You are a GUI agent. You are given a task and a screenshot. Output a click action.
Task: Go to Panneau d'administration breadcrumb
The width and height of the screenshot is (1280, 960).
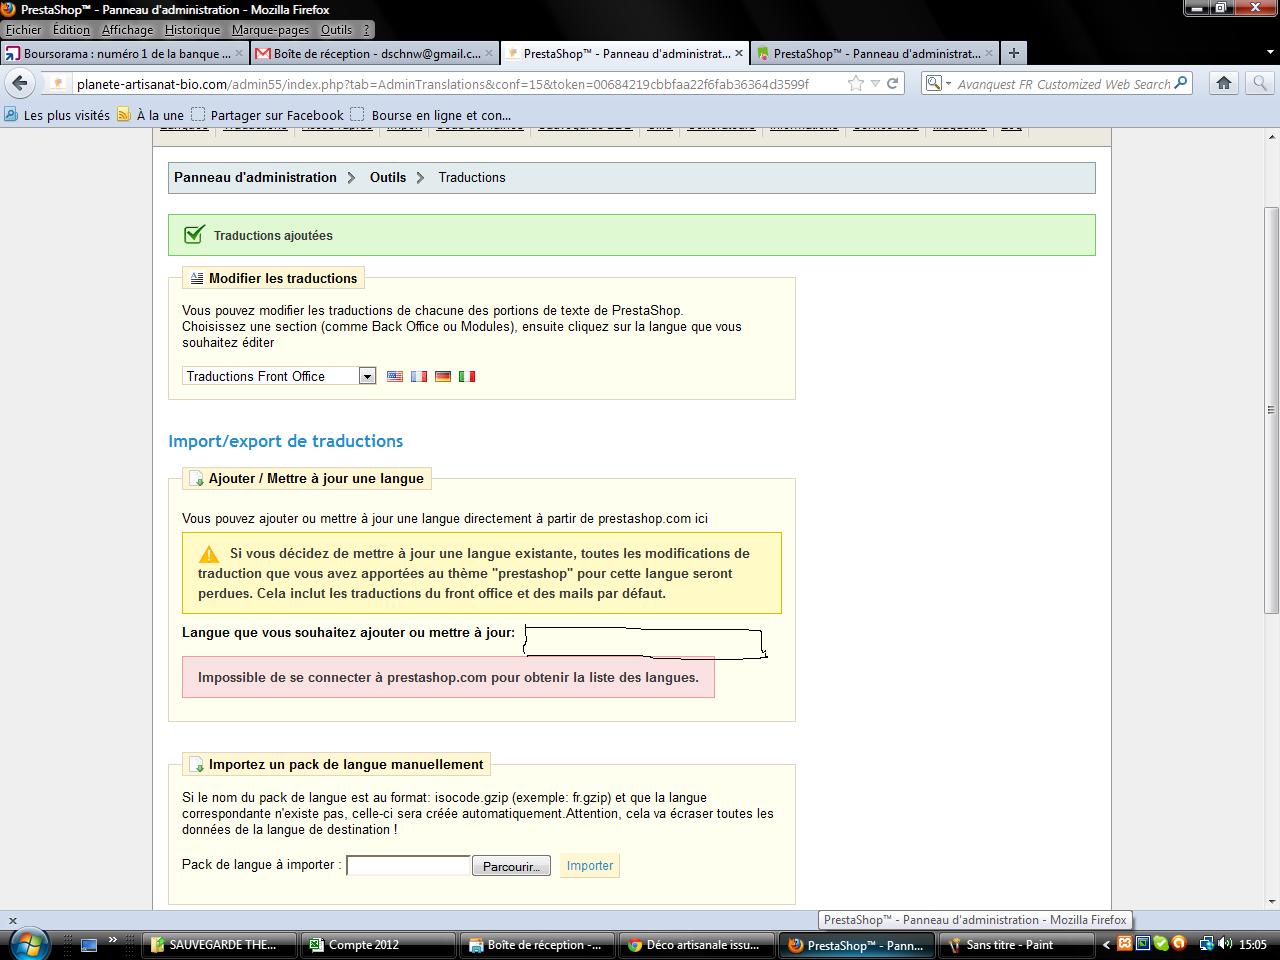pyautogui.click(x=255, y=177)
